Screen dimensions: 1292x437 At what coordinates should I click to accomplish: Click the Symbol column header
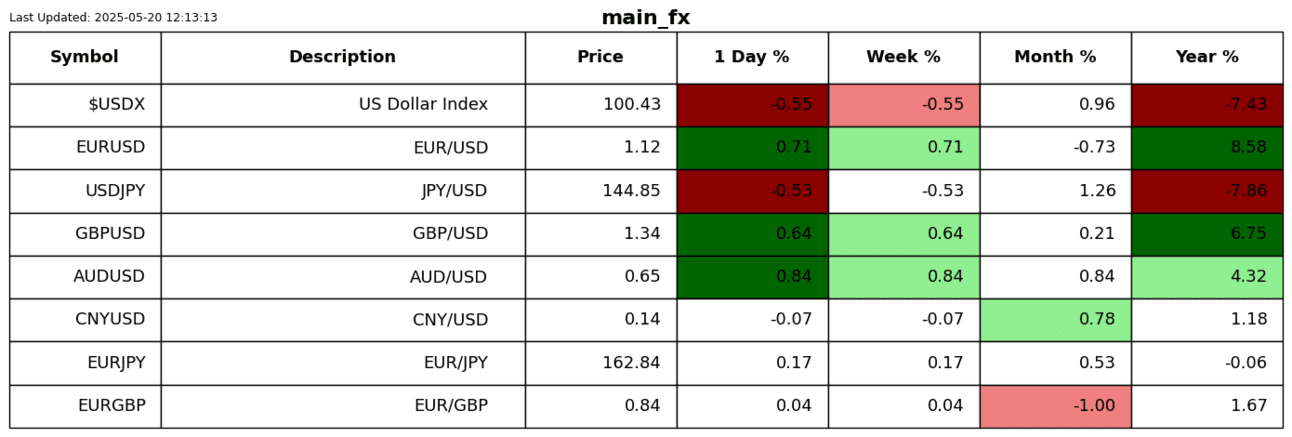(84, 57)
